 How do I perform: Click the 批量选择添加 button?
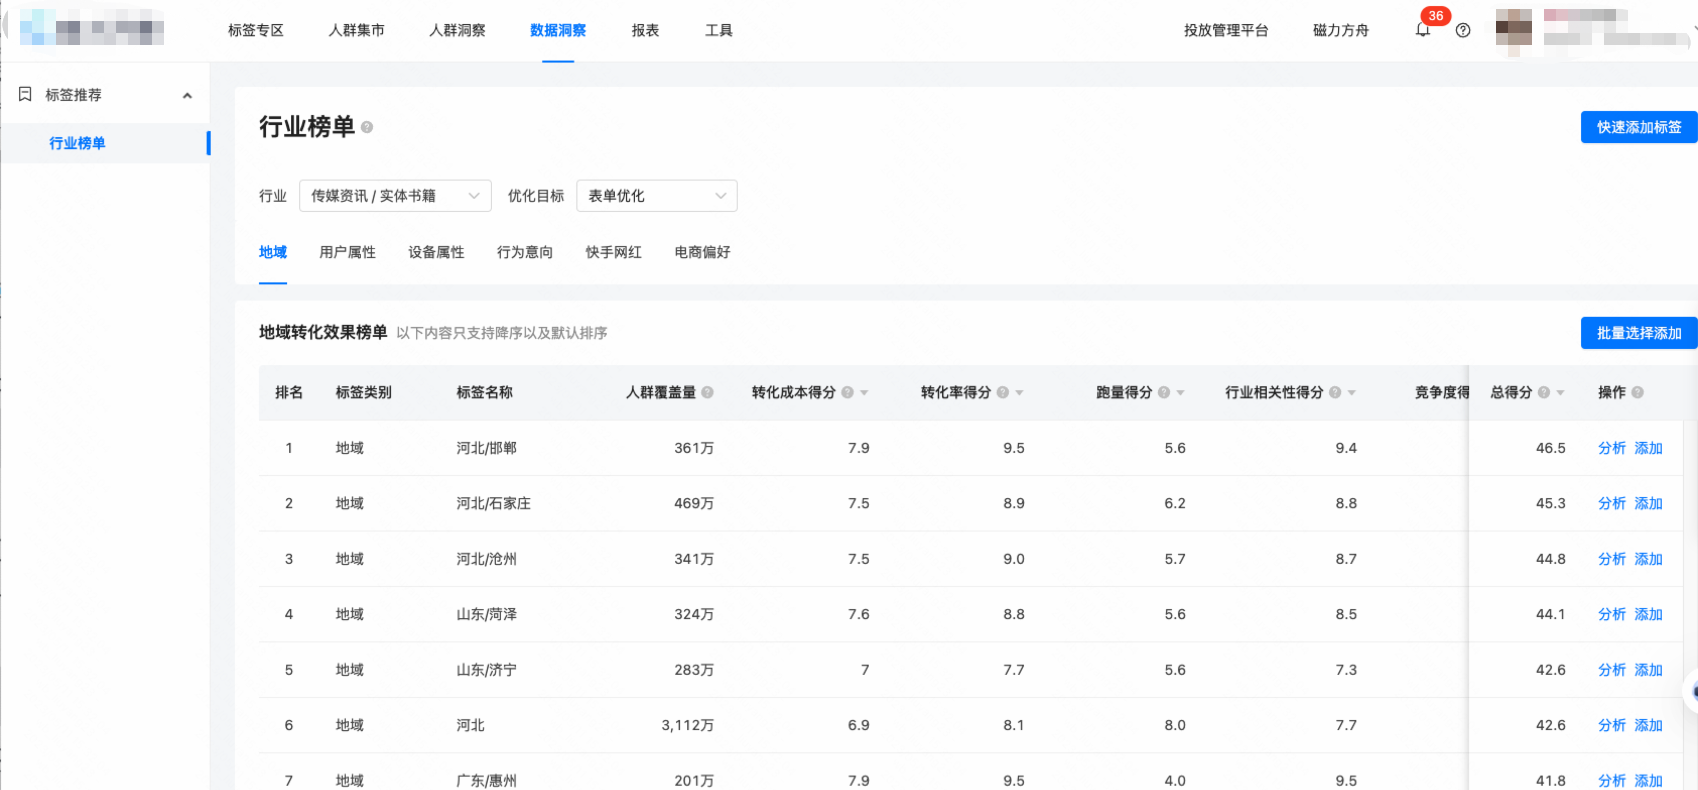[1638, 333]
